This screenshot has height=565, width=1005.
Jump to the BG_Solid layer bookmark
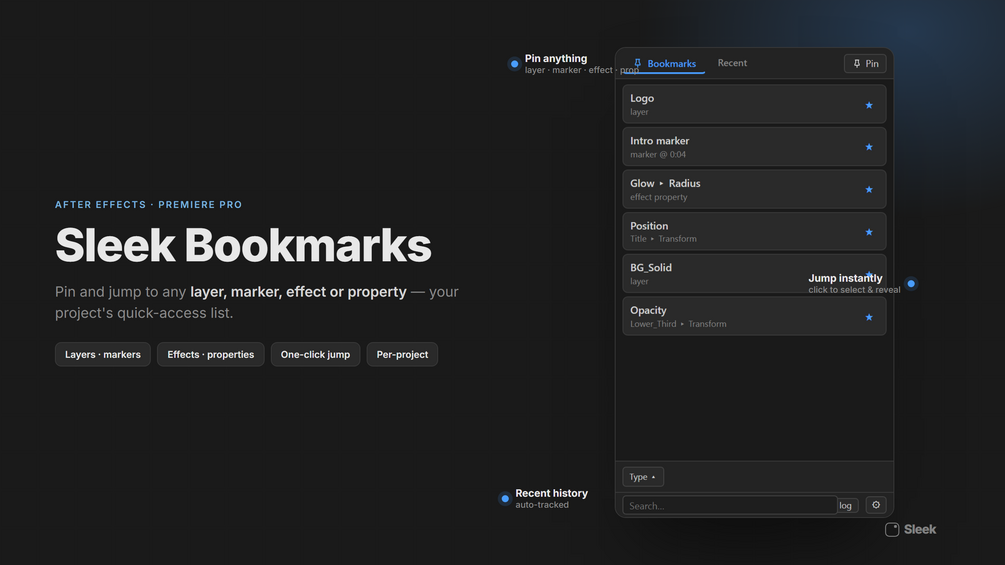tap(754, 274)
